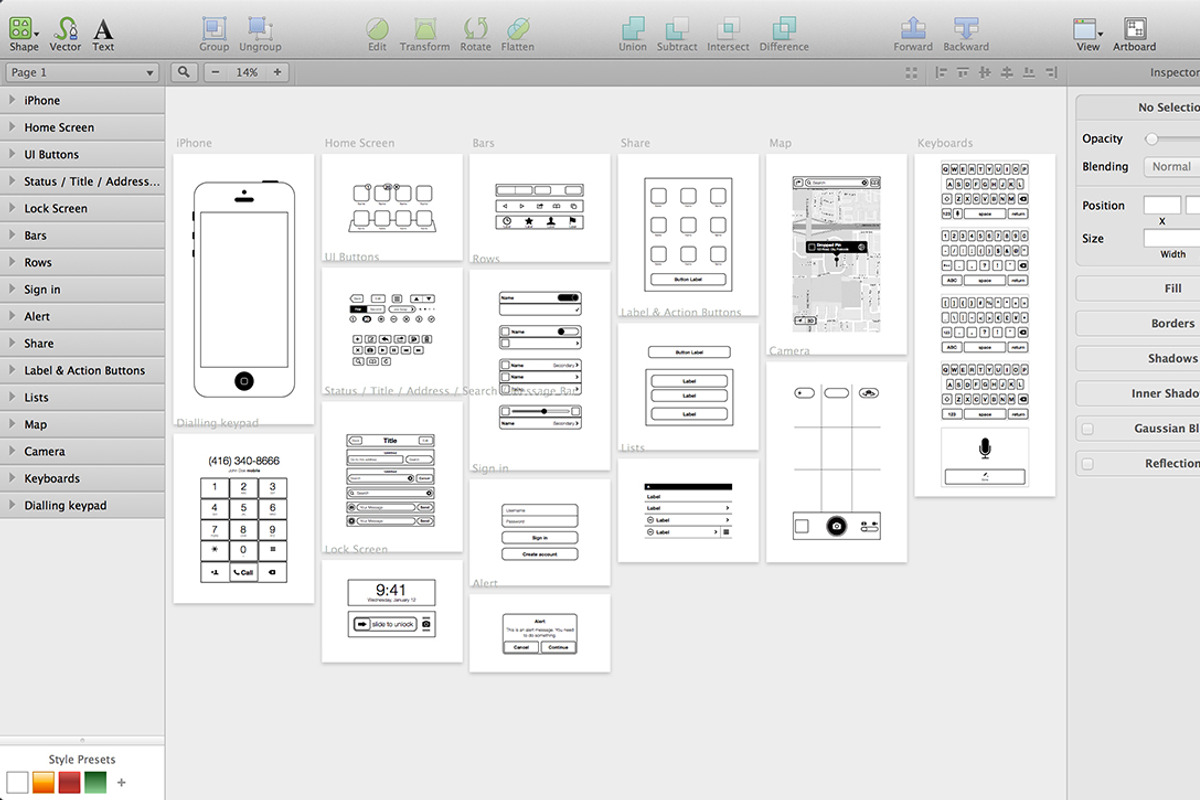Open the Inner Shadows section
The width and height of the screenshot is (1200, 800).
coord(1138,394)
